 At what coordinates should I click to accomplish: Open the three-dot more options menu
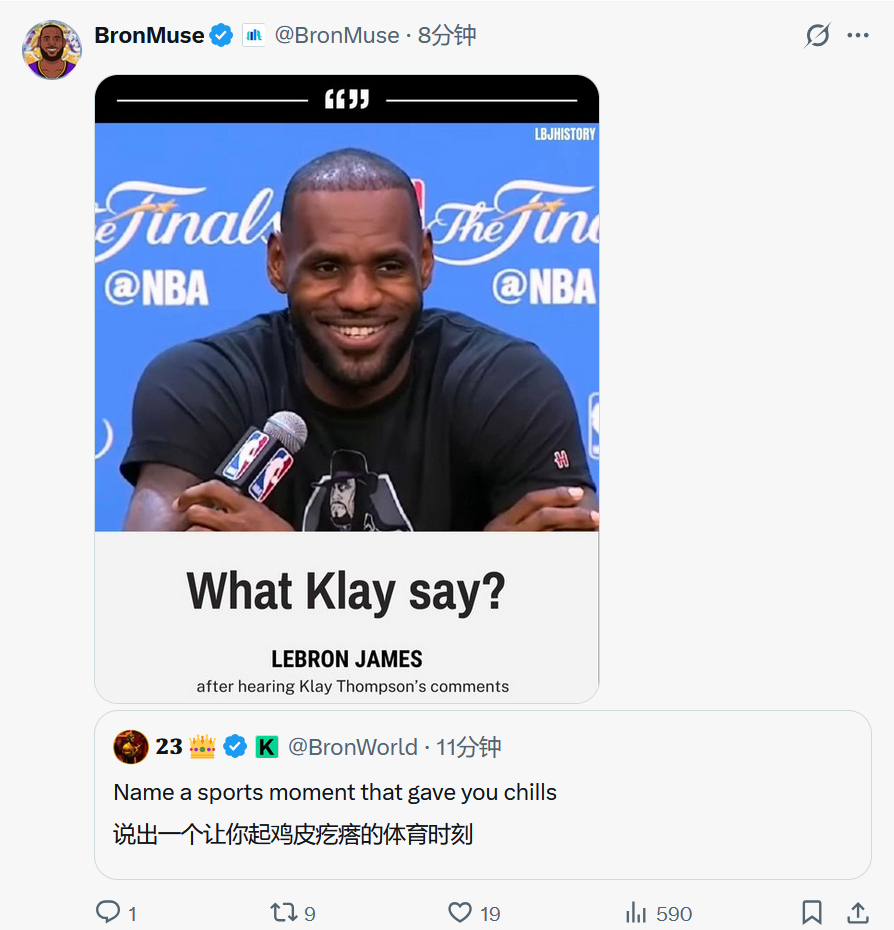click(x=858, y=36)
